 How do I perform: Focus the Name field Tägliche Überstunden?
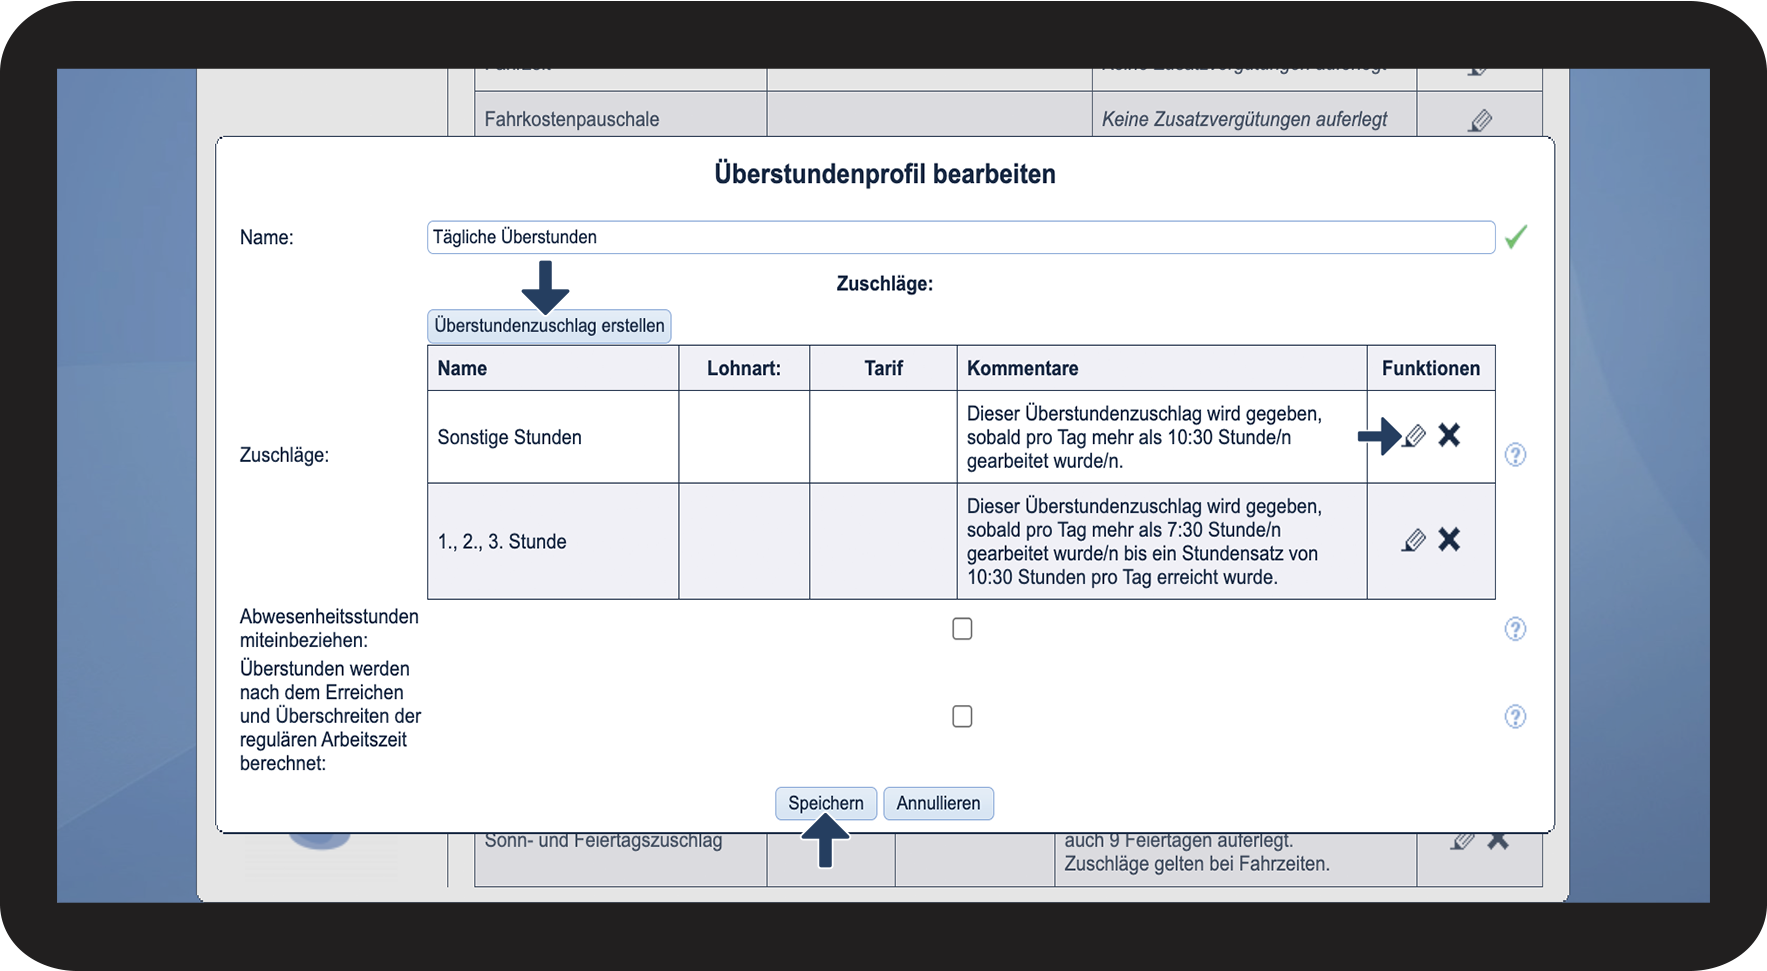point(961,237)
